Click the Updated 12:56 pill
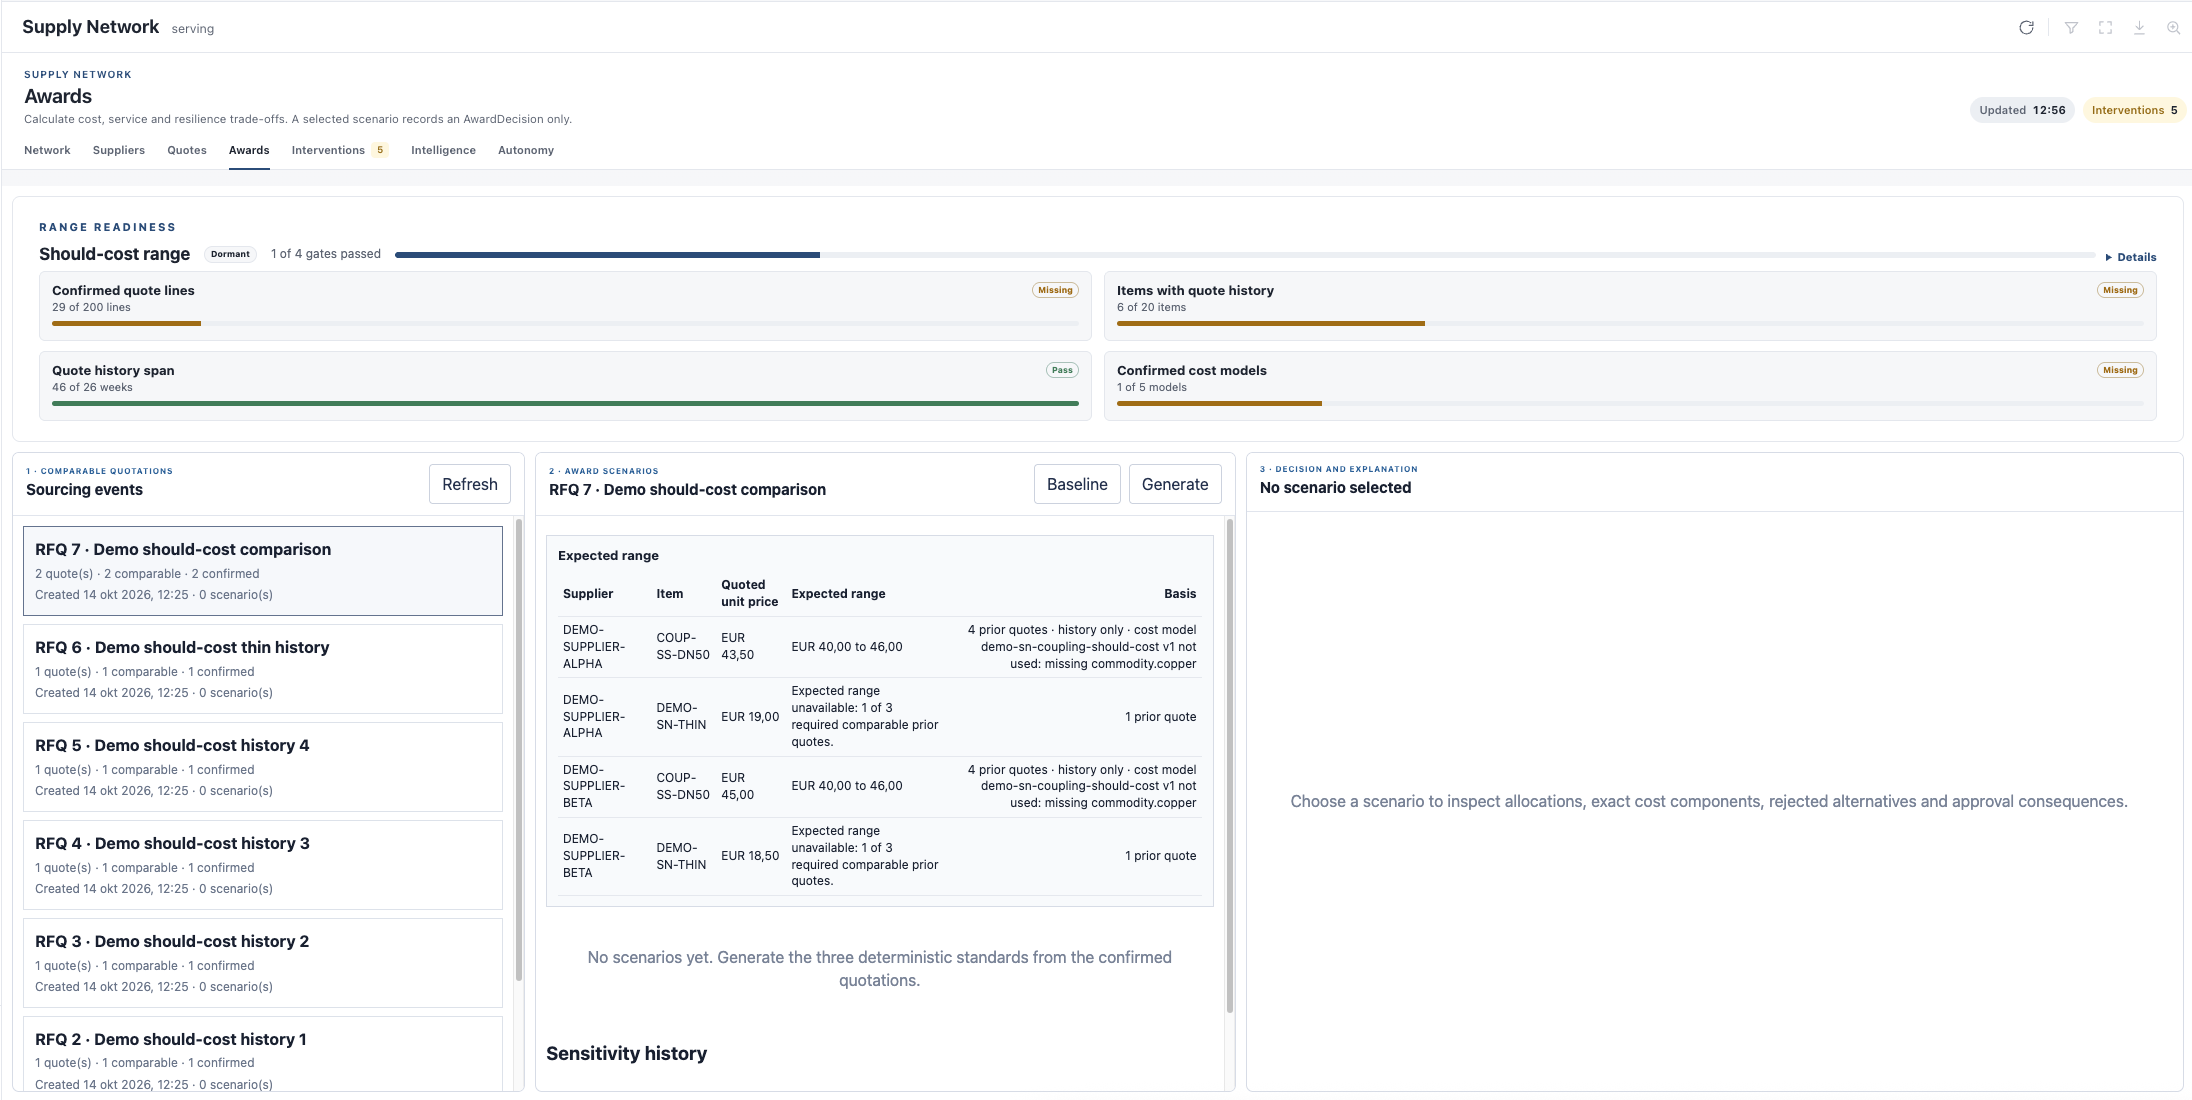Viewport: 2192px width, 1100px height. click(2022, 110)
